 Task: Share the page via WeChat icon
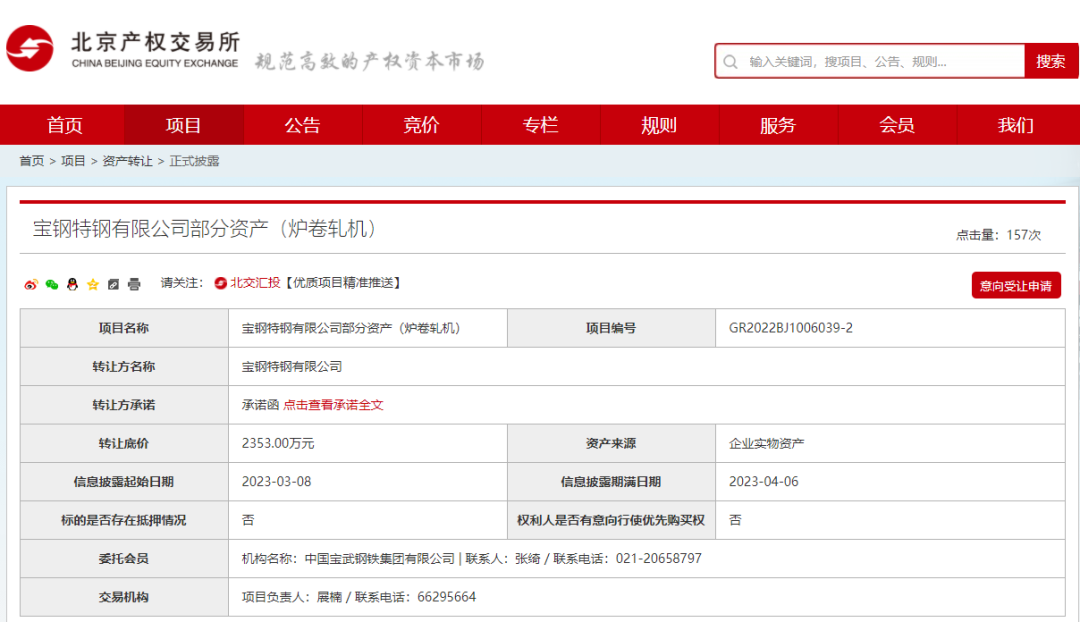pos(52,284)
